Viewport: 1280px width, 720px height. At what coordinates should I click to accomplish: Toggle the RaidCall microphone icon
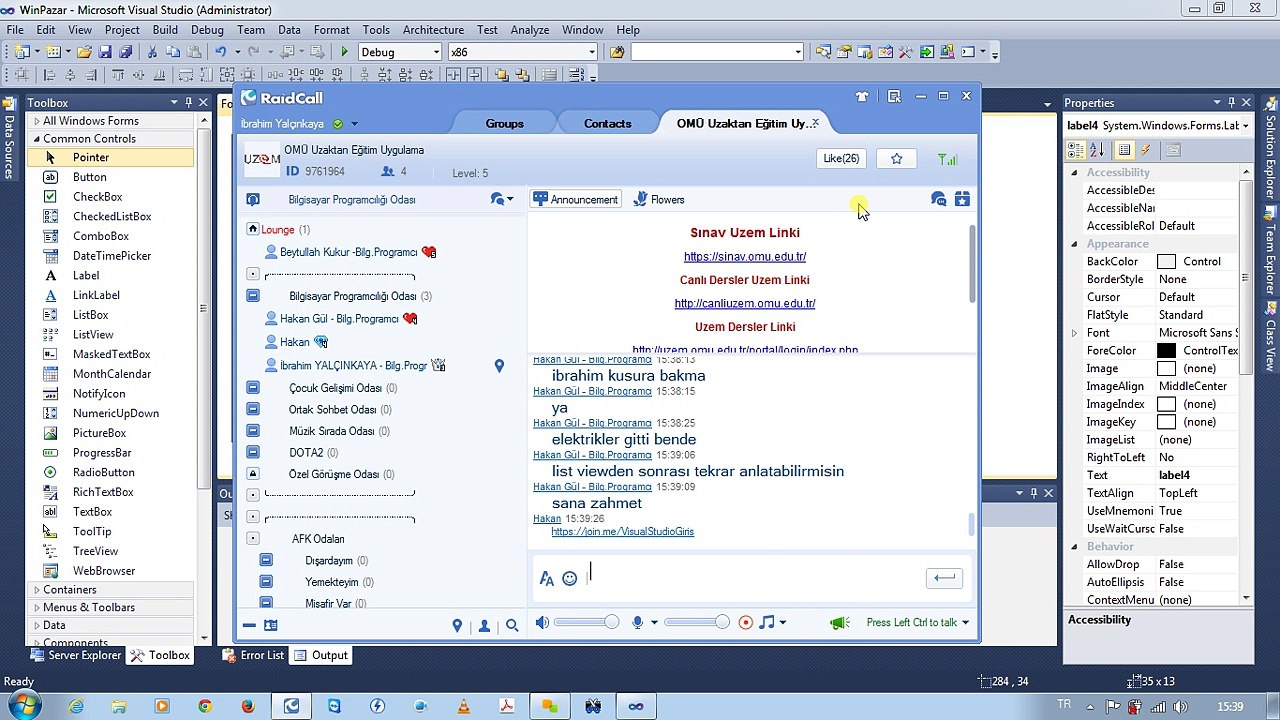[637, 622]
